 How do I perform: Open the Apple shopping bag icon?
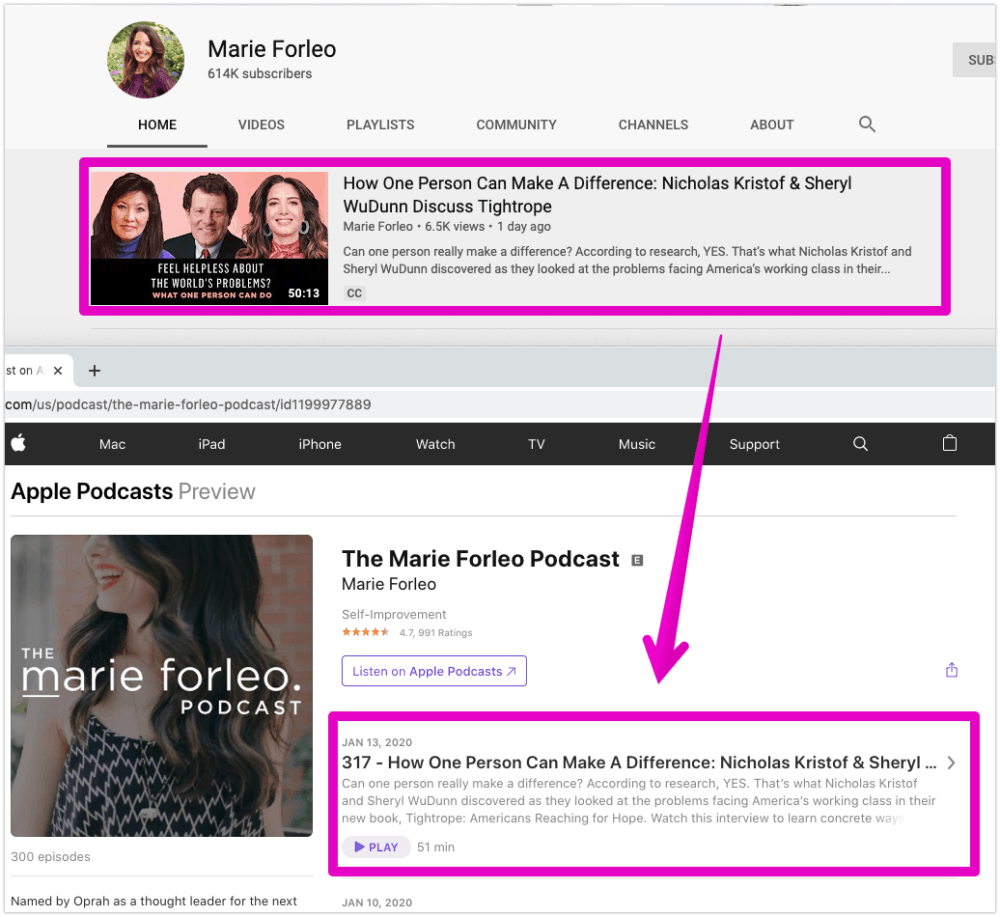[x=949, y=443]
